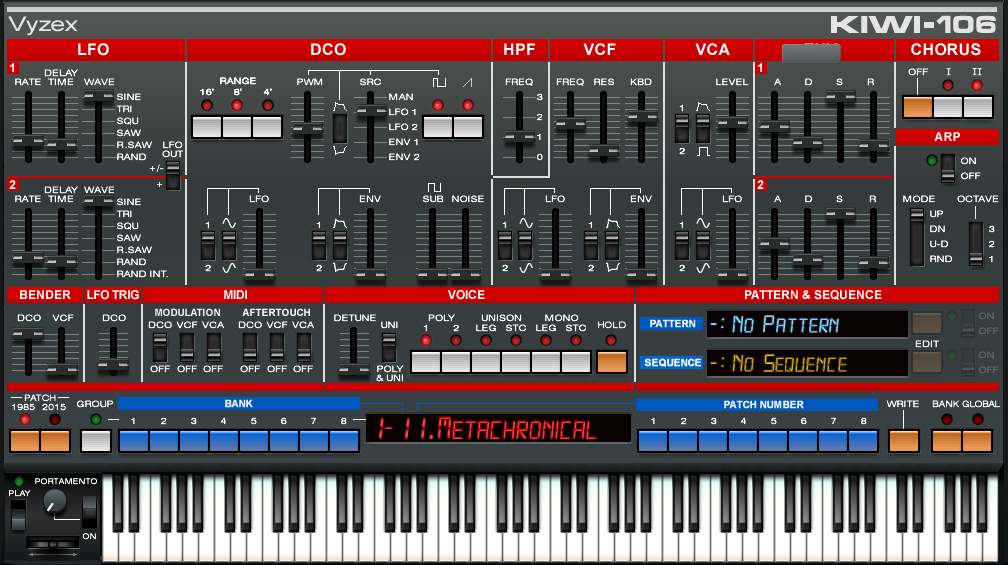Click the DCO PWM SRC selector slider
1008x565 pixels.
[x=370, y=127]
